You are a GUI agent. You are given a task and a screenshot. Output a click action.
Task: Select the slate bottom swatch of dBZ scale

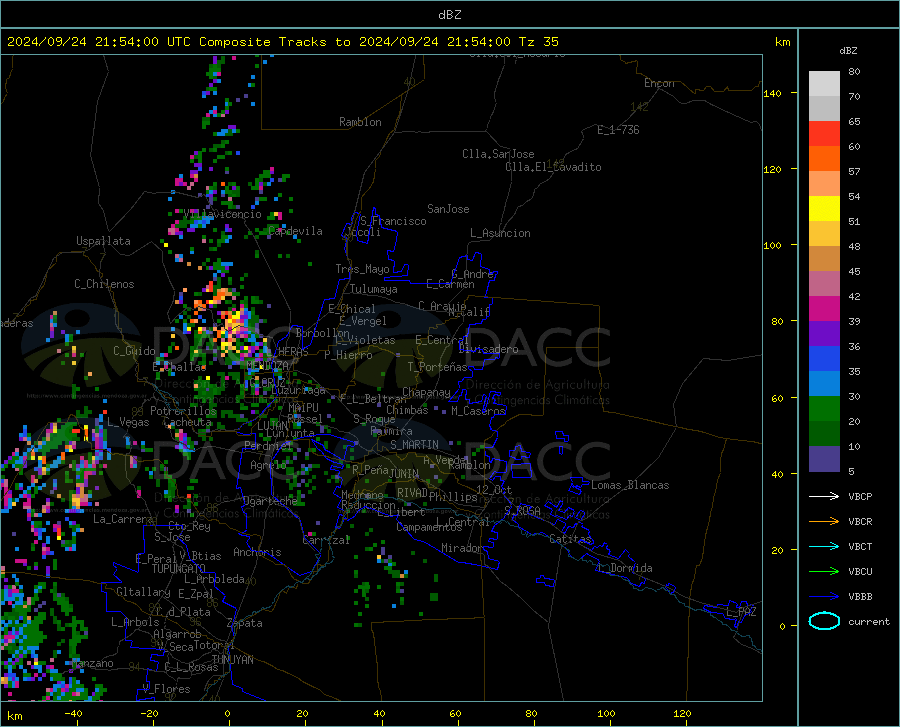pyautogui.click(x=824, y=459)
